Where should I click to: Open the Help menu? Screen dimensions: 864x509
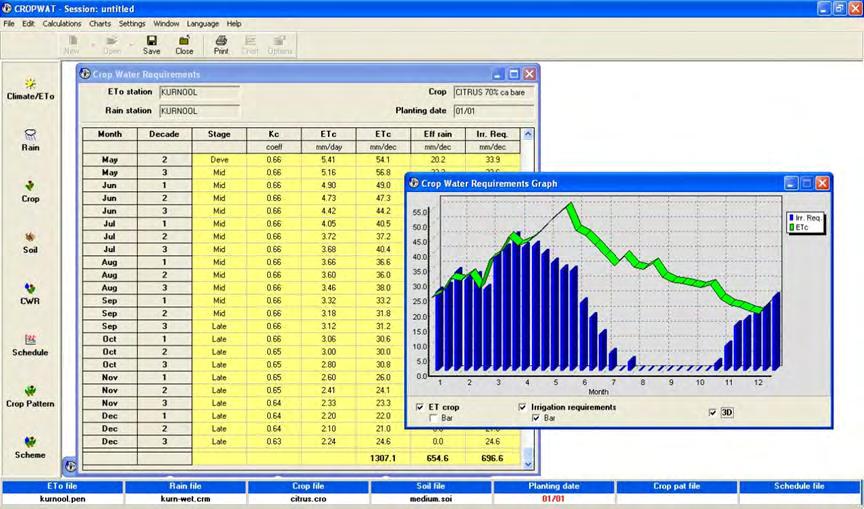coord(234,24)
